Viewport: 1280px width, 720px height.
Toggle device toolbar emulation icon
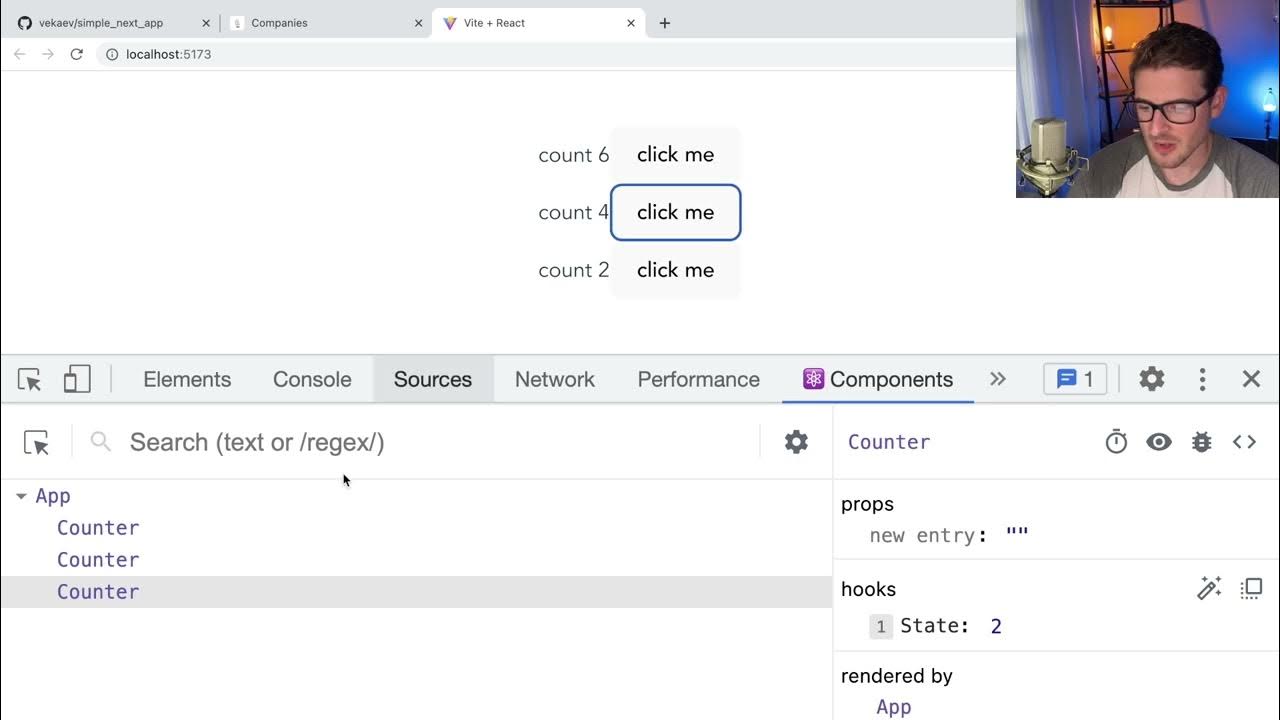77,380
